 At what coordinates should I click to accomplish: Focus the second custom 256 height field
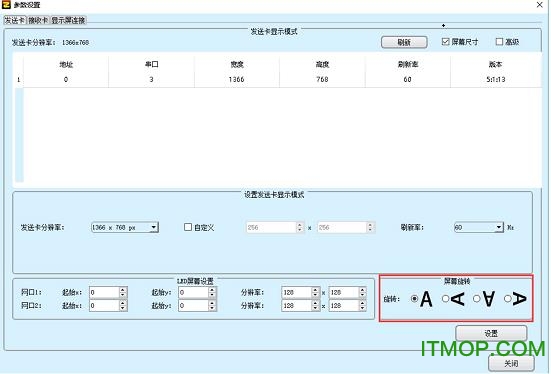[x=342, y=227]
